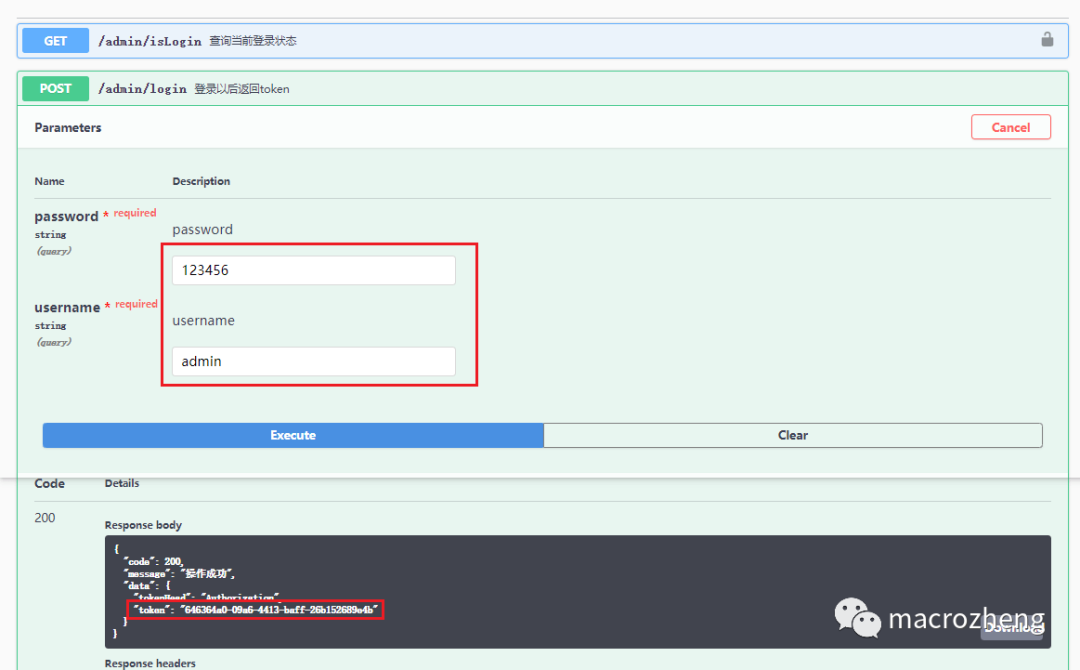
Task: Click the Description column header
Action: pyautogui.click(x=201, y=181)
